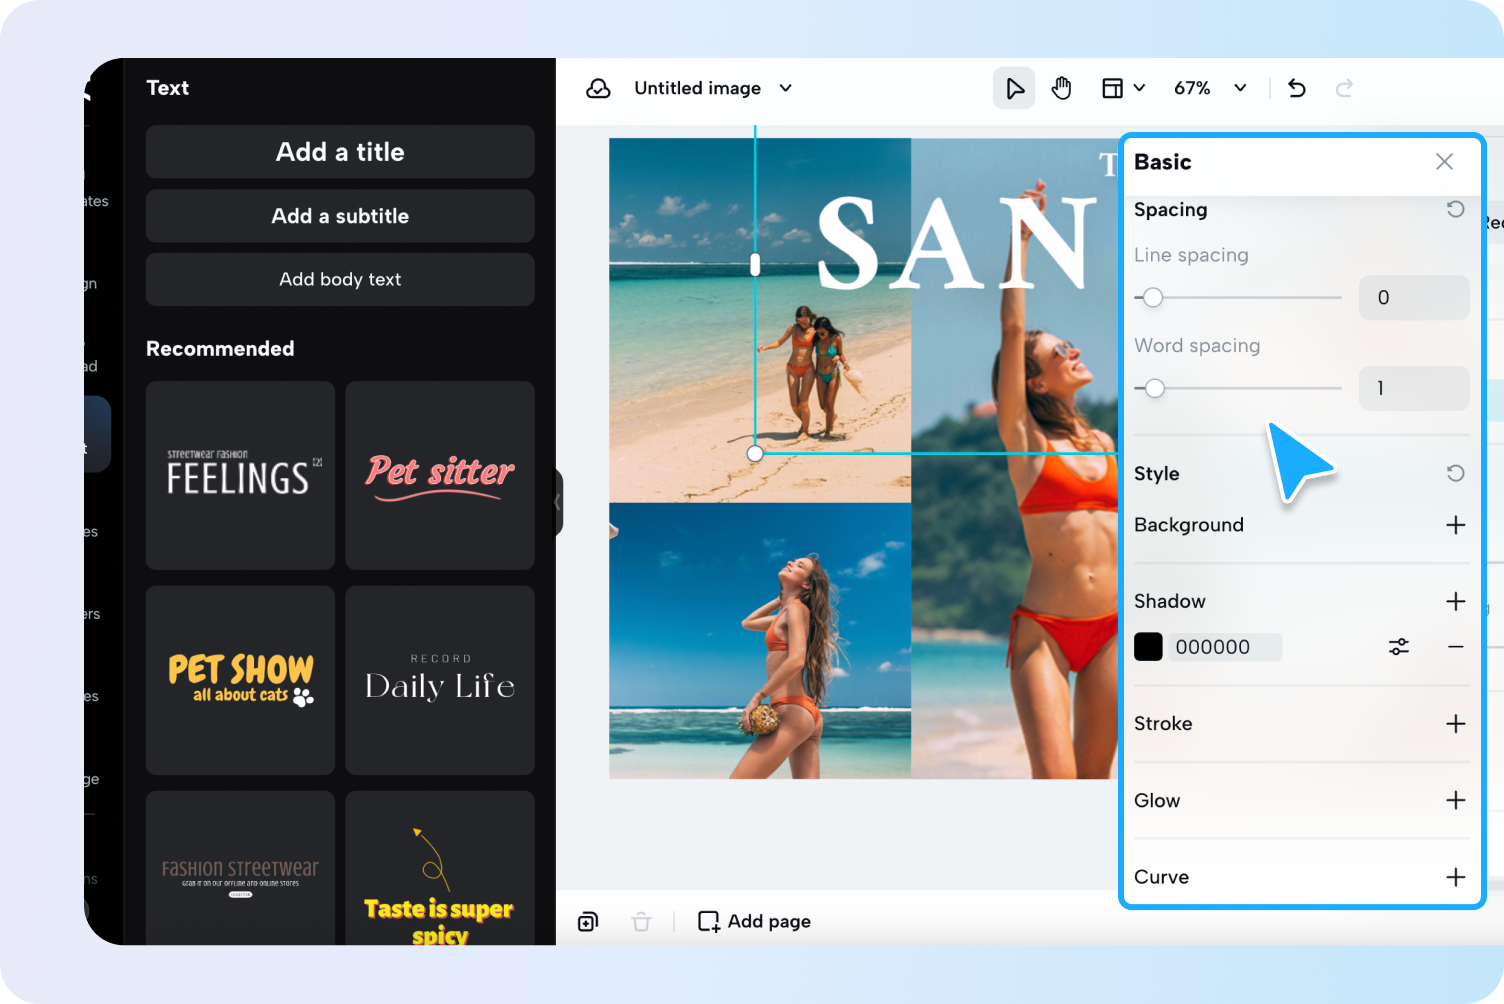Viewport: 1504px width, 1004px height.
Task: Add a Background style
Action: (x=1456, y=525)
